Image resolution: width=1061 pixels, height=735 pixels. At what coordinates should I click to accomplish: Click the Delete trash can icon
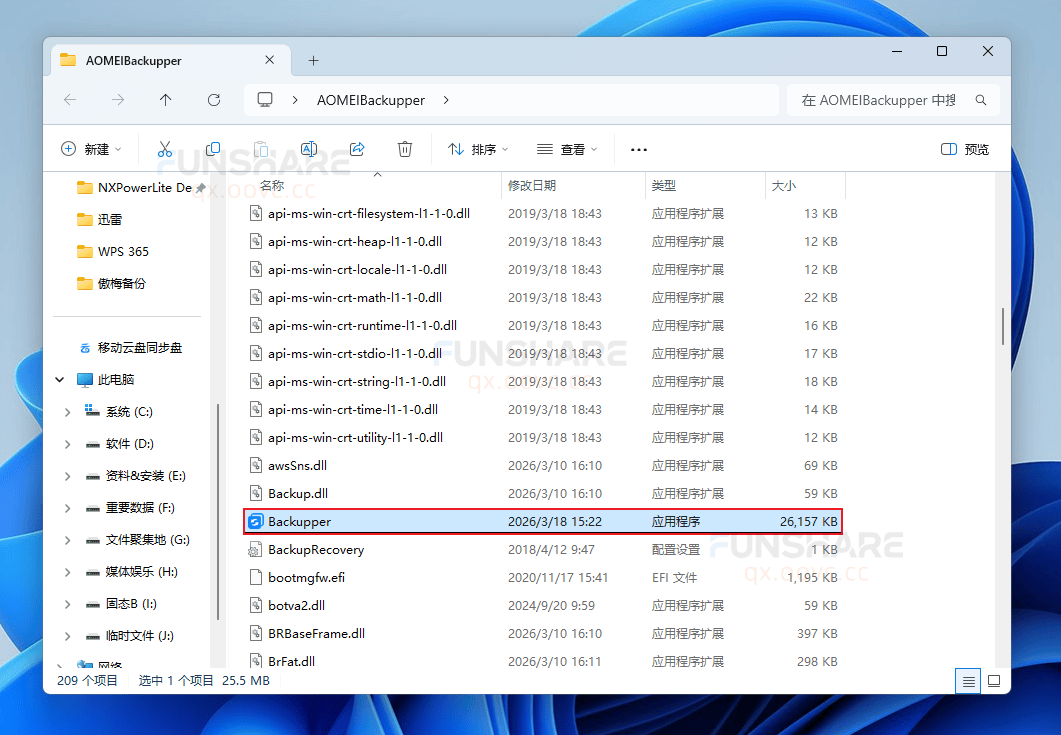tap(405, 149)
